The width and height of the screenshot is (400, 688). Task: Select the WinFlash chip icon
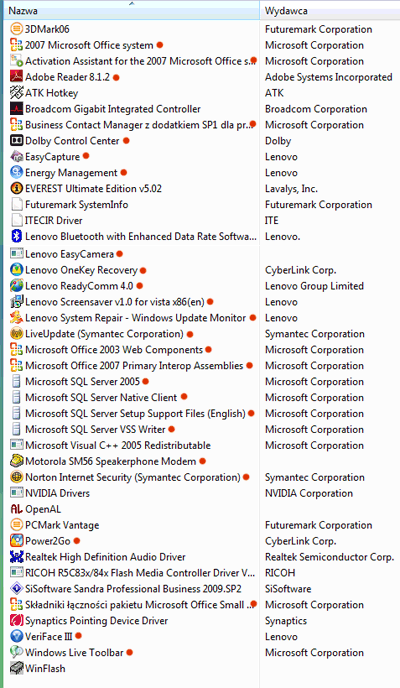[16, 669]
